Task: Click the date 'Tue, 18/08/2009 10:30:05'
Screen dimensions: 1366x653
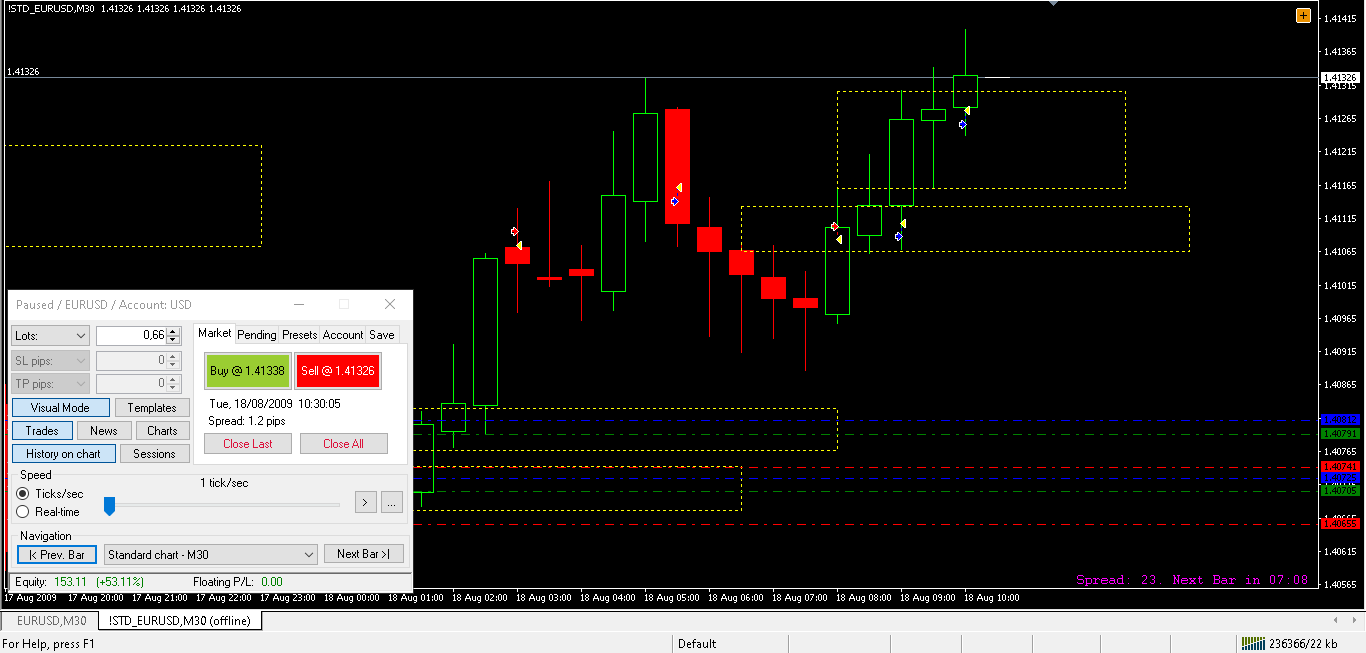Action: coord(274,404)
